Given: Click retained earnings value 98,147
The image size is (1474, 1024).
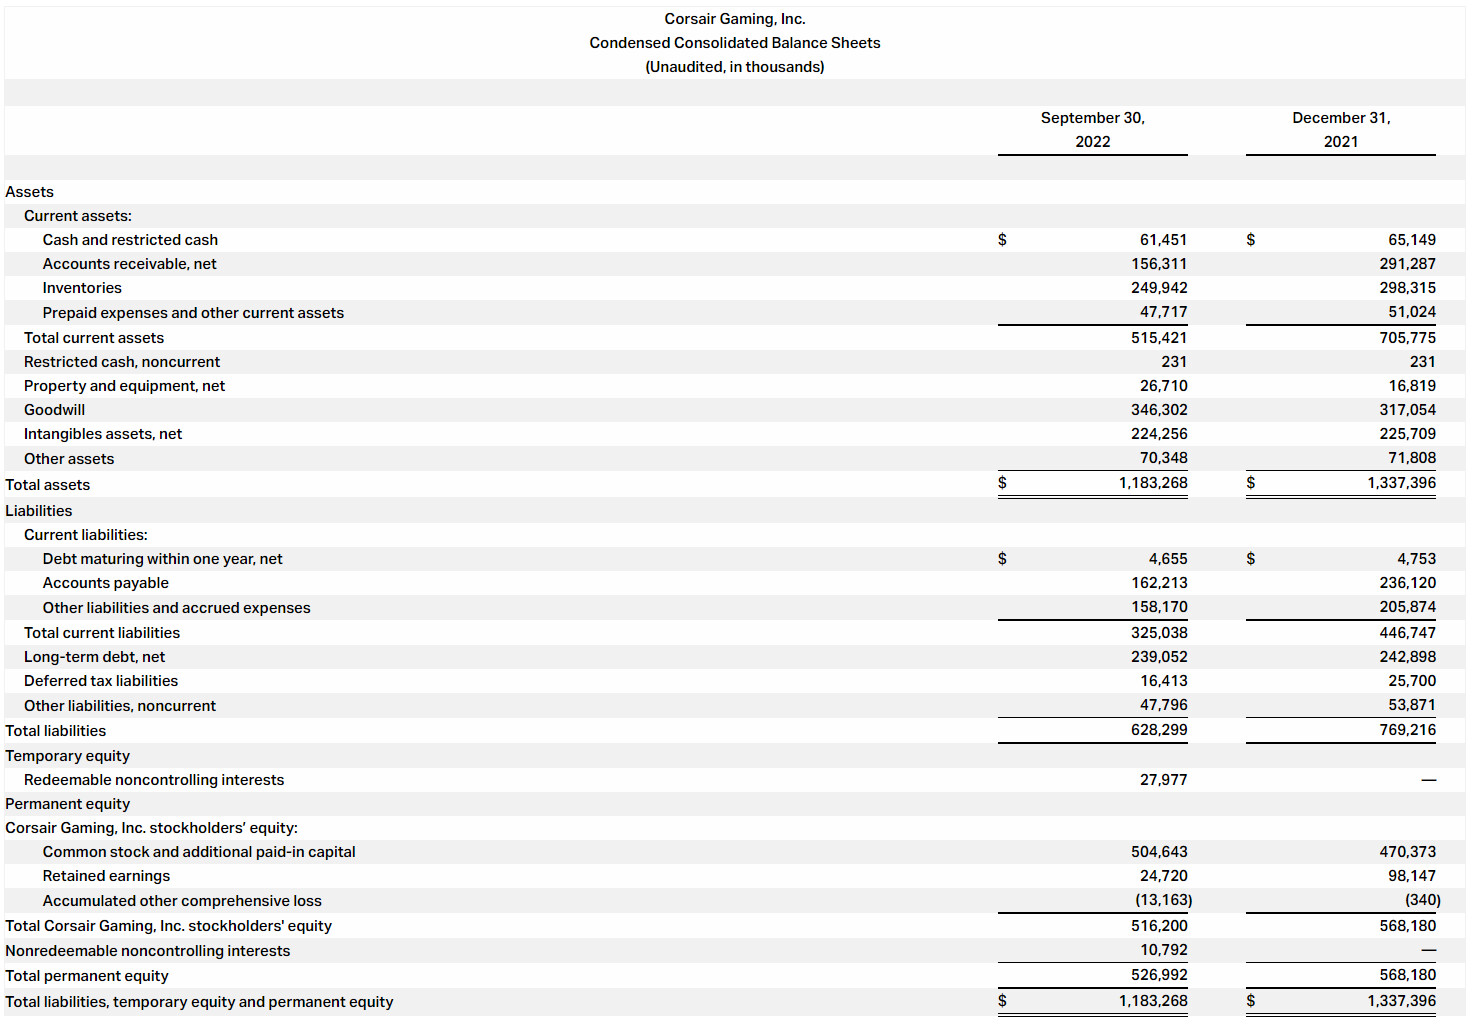Looking at the screenshot, I should coord(1412,876).
